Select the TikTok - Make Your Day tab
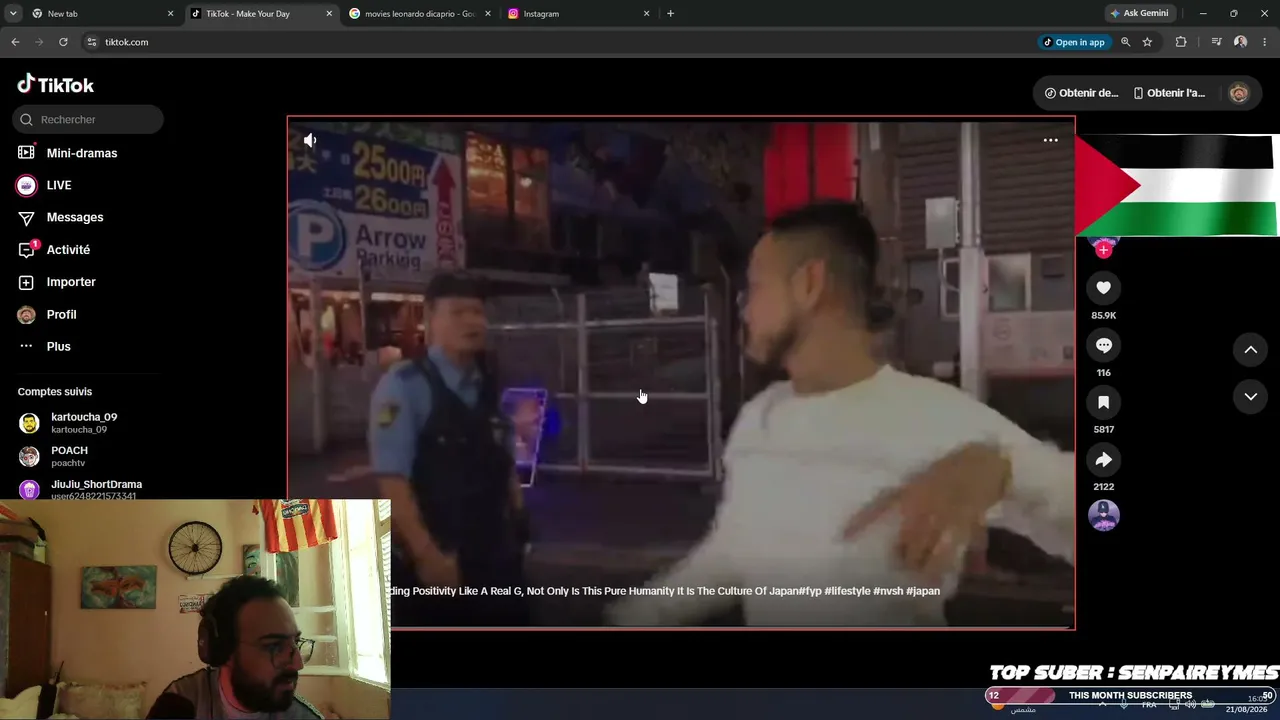The image size is (1280, 720). pos(262,14)
